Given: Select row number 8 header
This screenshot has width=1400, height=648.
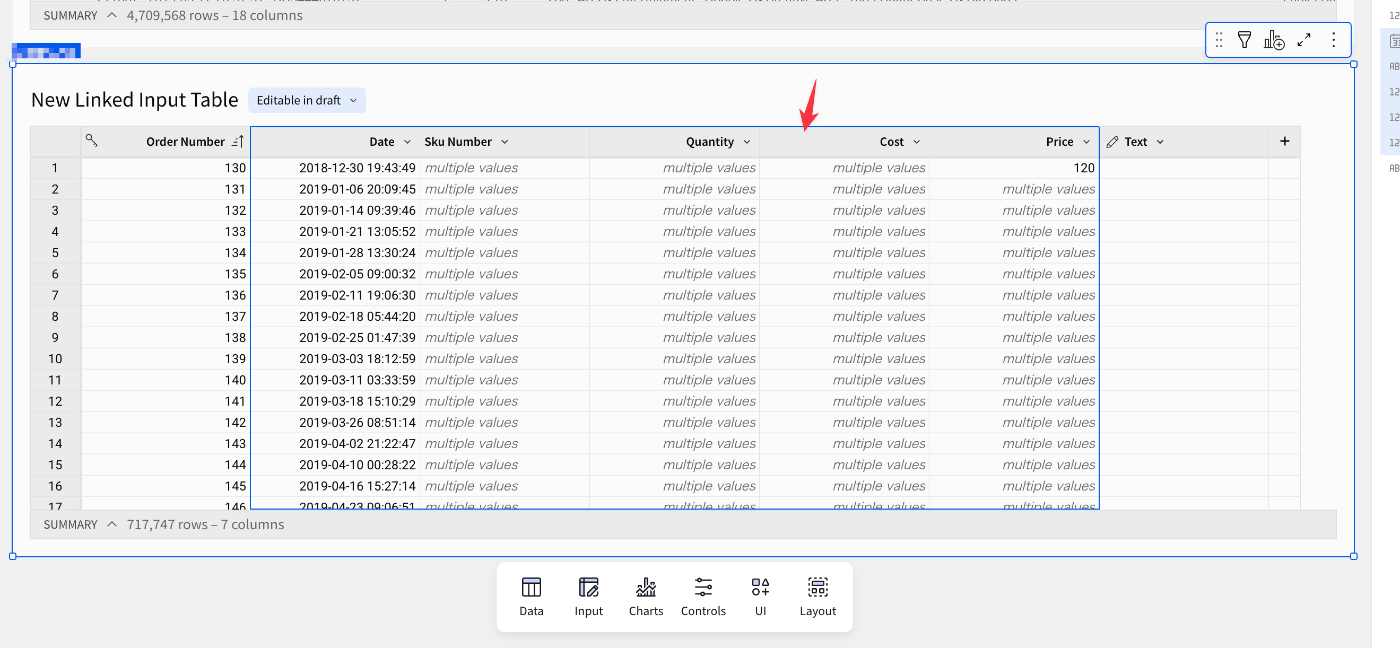Looking at the screenshot, I should coord(55,316).
